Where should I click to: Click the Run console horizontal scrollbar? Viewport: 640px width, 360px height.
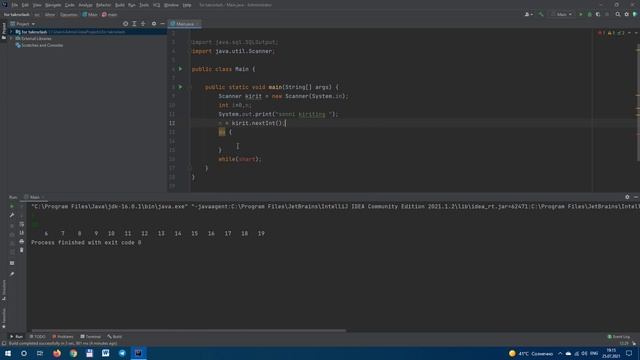pyautogui.click(x=189, y=330)
